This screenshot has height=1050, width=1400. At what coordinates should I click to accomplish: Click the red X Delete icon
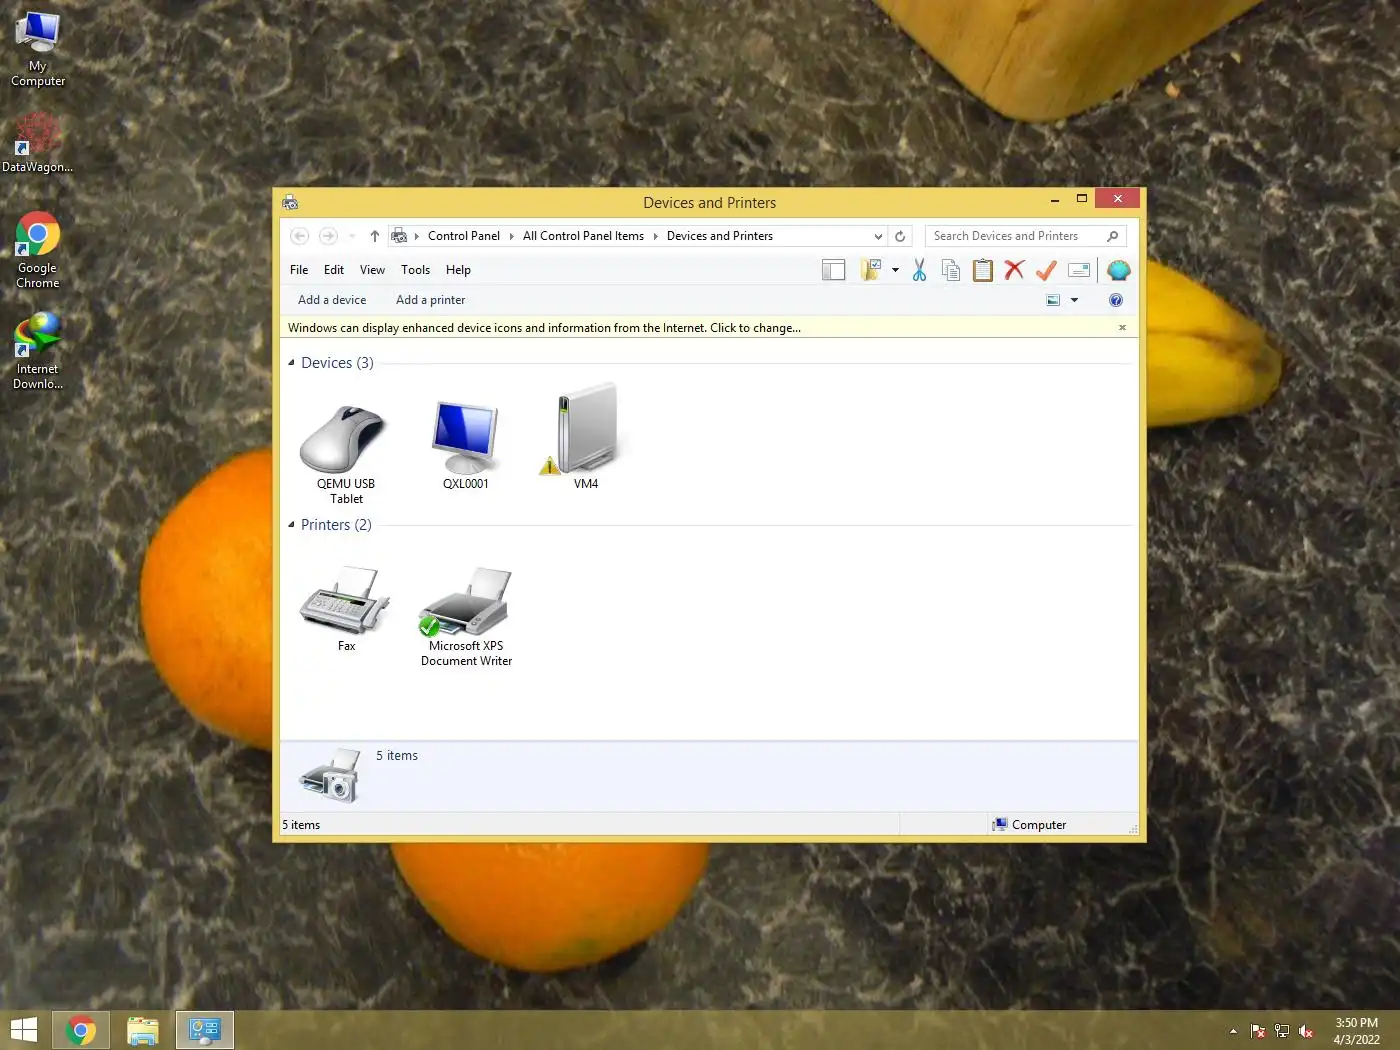click(1014, 270)
